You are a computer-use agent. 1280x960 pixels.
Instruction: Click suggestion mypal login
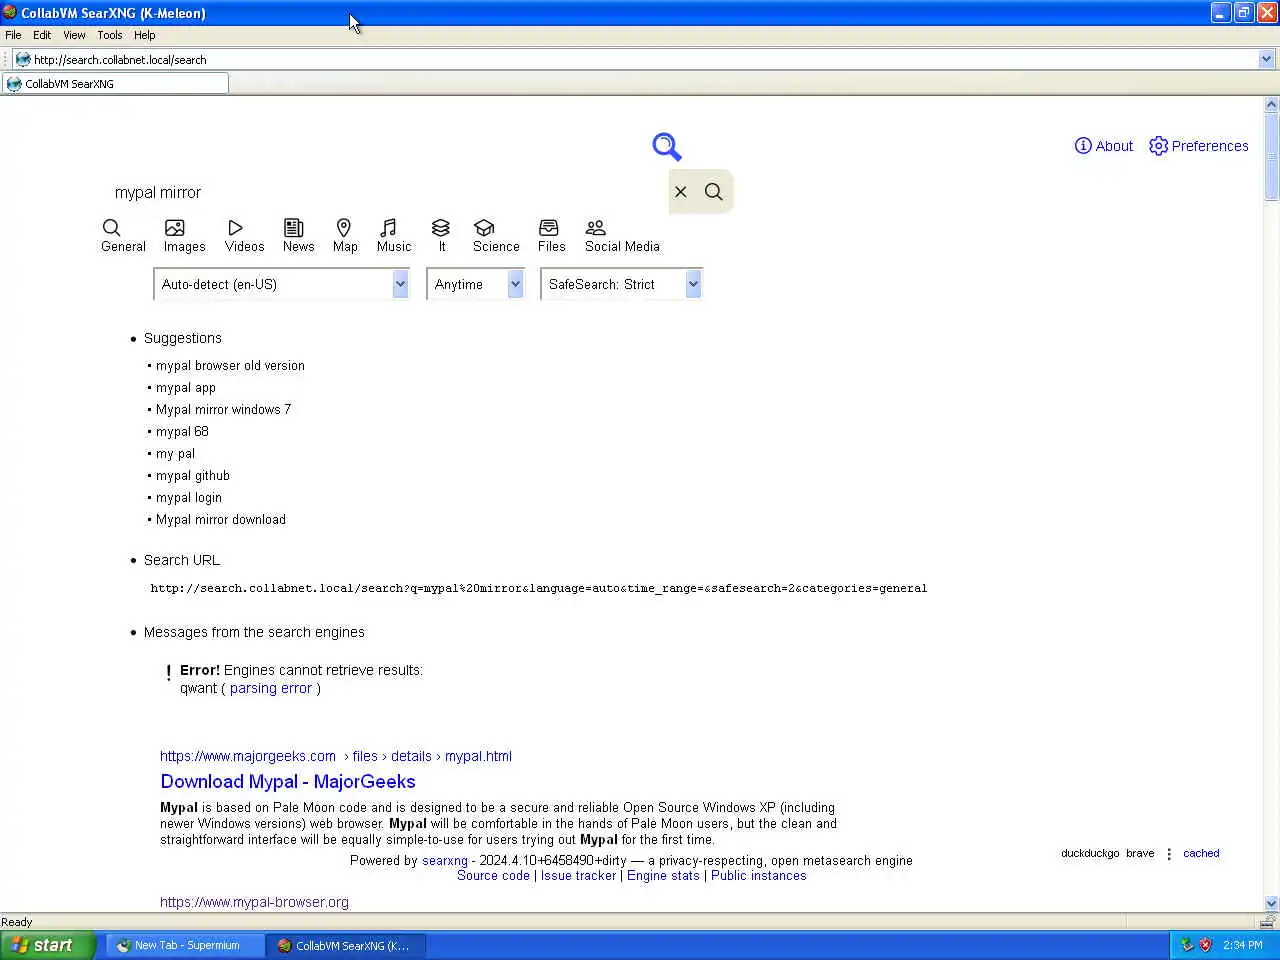click(x=189, y=498)
